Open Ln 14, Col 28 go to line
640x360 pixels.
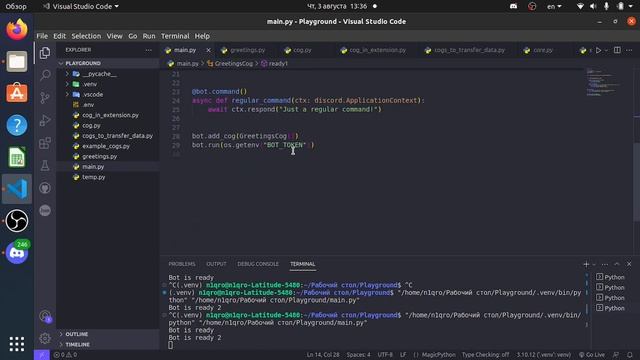(x=323, y=355)
